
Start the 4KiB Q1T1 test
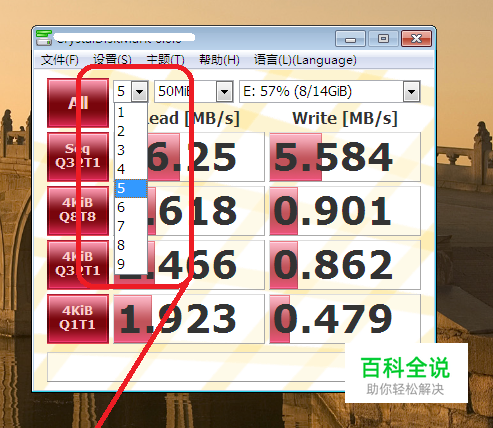tap(78, 319)
